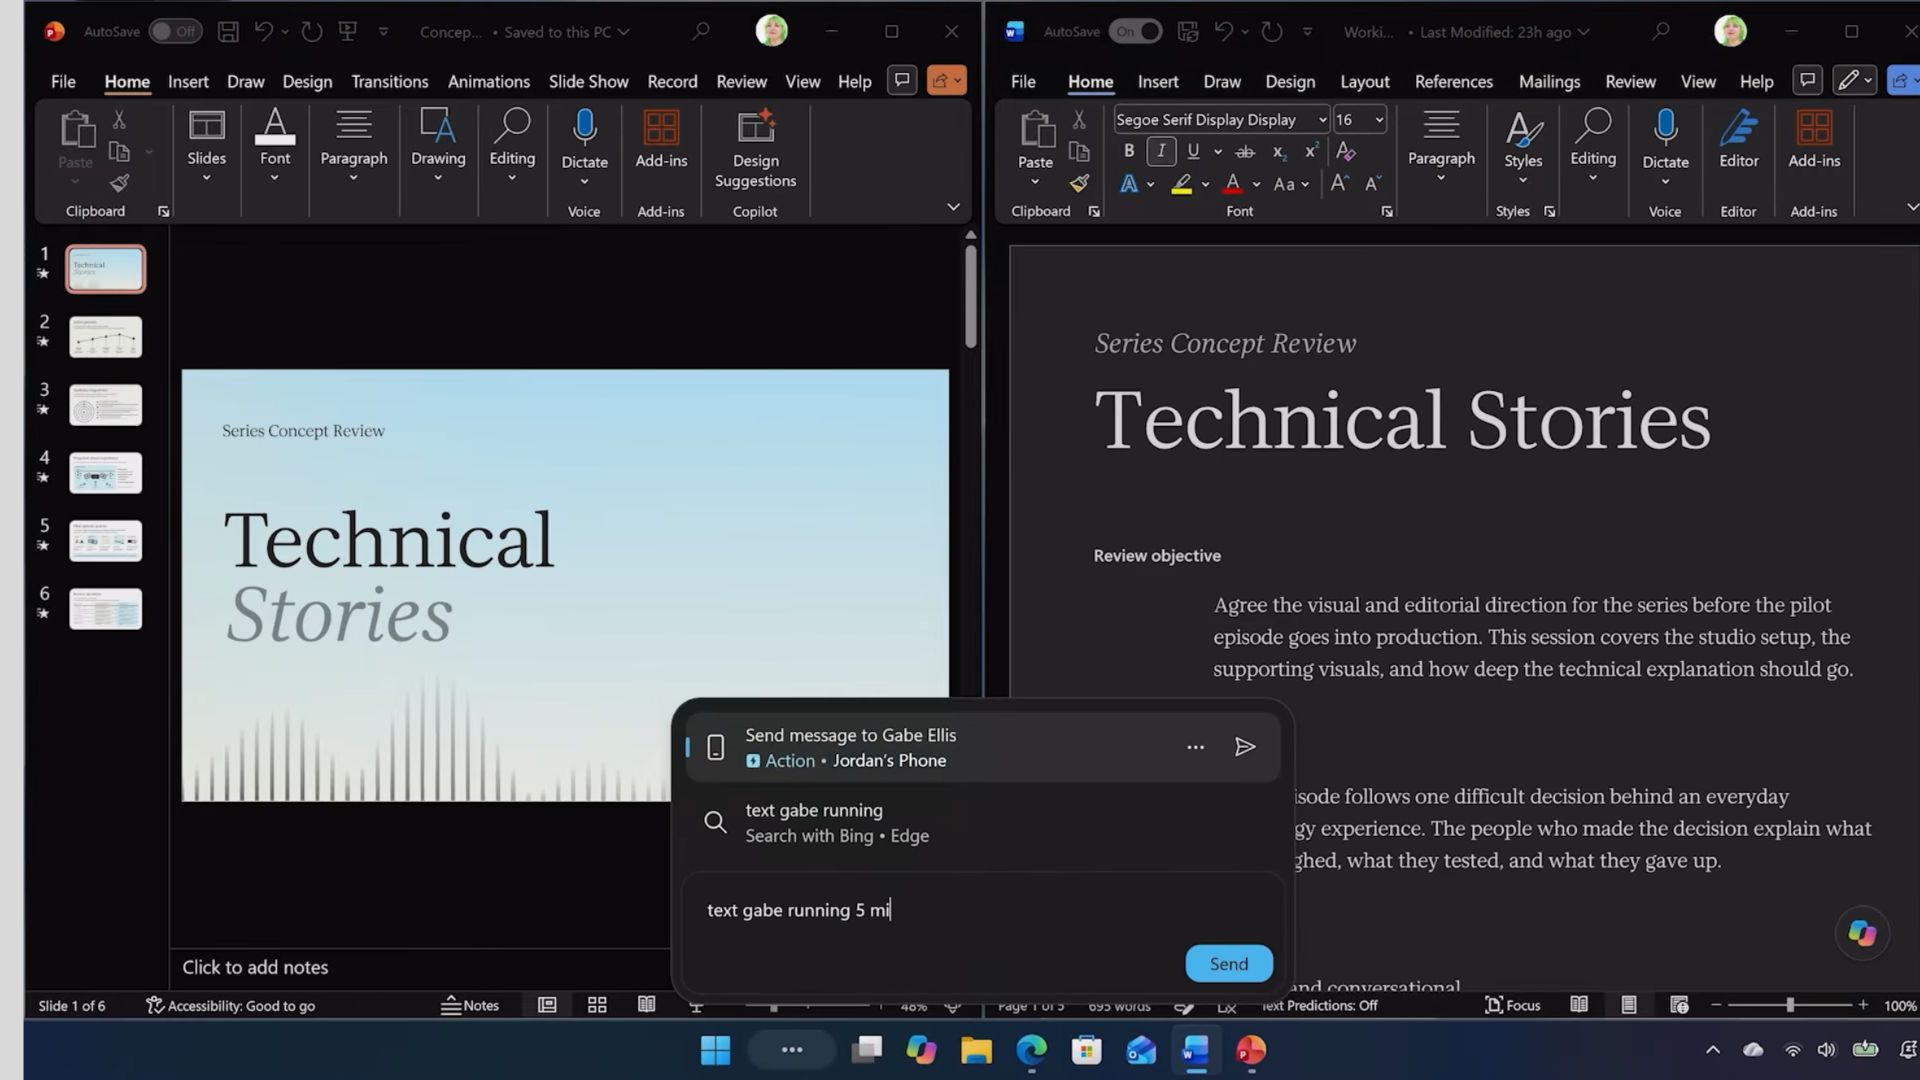This screenshot has width=1920, height=1080.
Task: Click the send arrow icon beside Gabe Ellis message
Action: 1245,747
